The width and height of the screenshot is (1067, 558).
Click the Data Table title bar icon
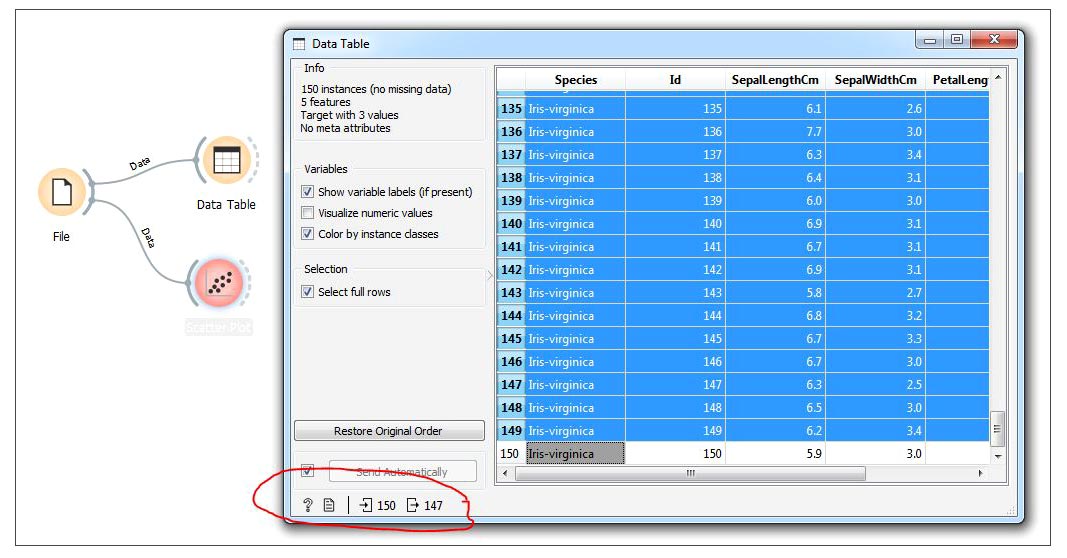(x=299, y=44)
